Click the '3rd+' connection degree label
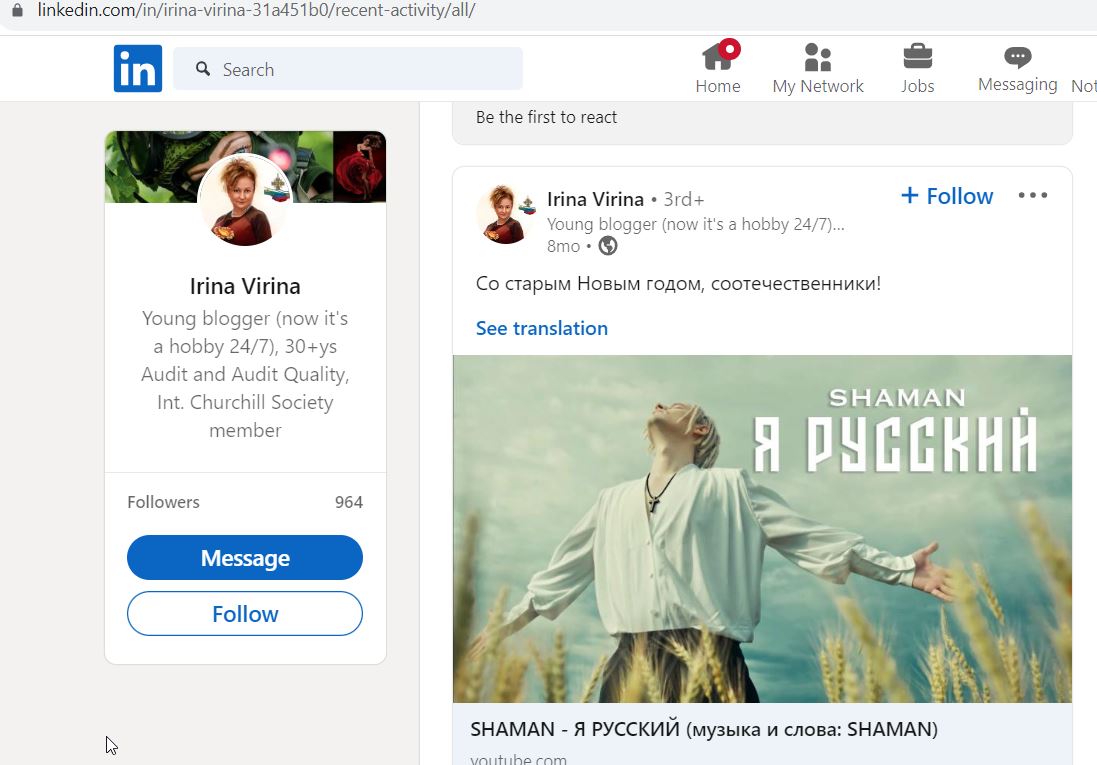1097x765 pixels. (684, 199)
